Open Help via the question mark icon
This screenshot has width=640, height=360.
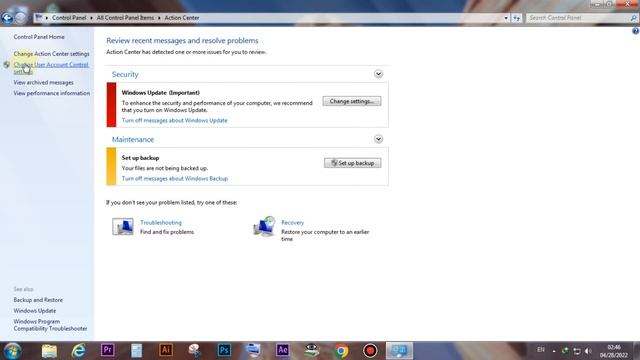[636, 31]
